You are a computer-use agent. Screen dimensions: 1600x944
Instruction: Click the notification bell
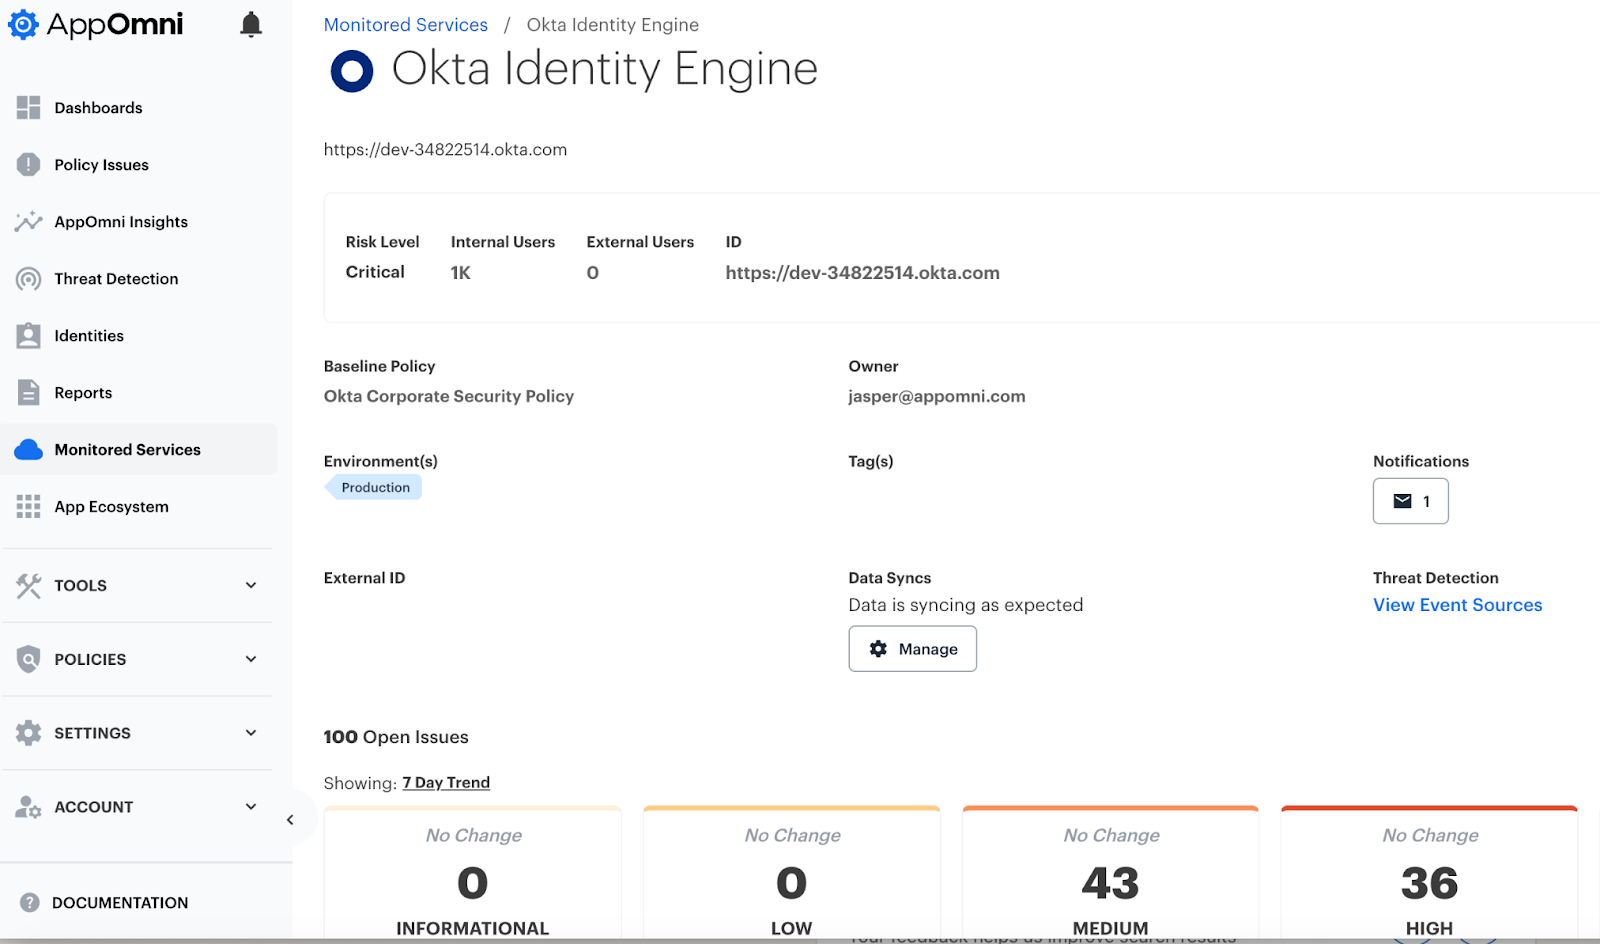coord(250,23)
